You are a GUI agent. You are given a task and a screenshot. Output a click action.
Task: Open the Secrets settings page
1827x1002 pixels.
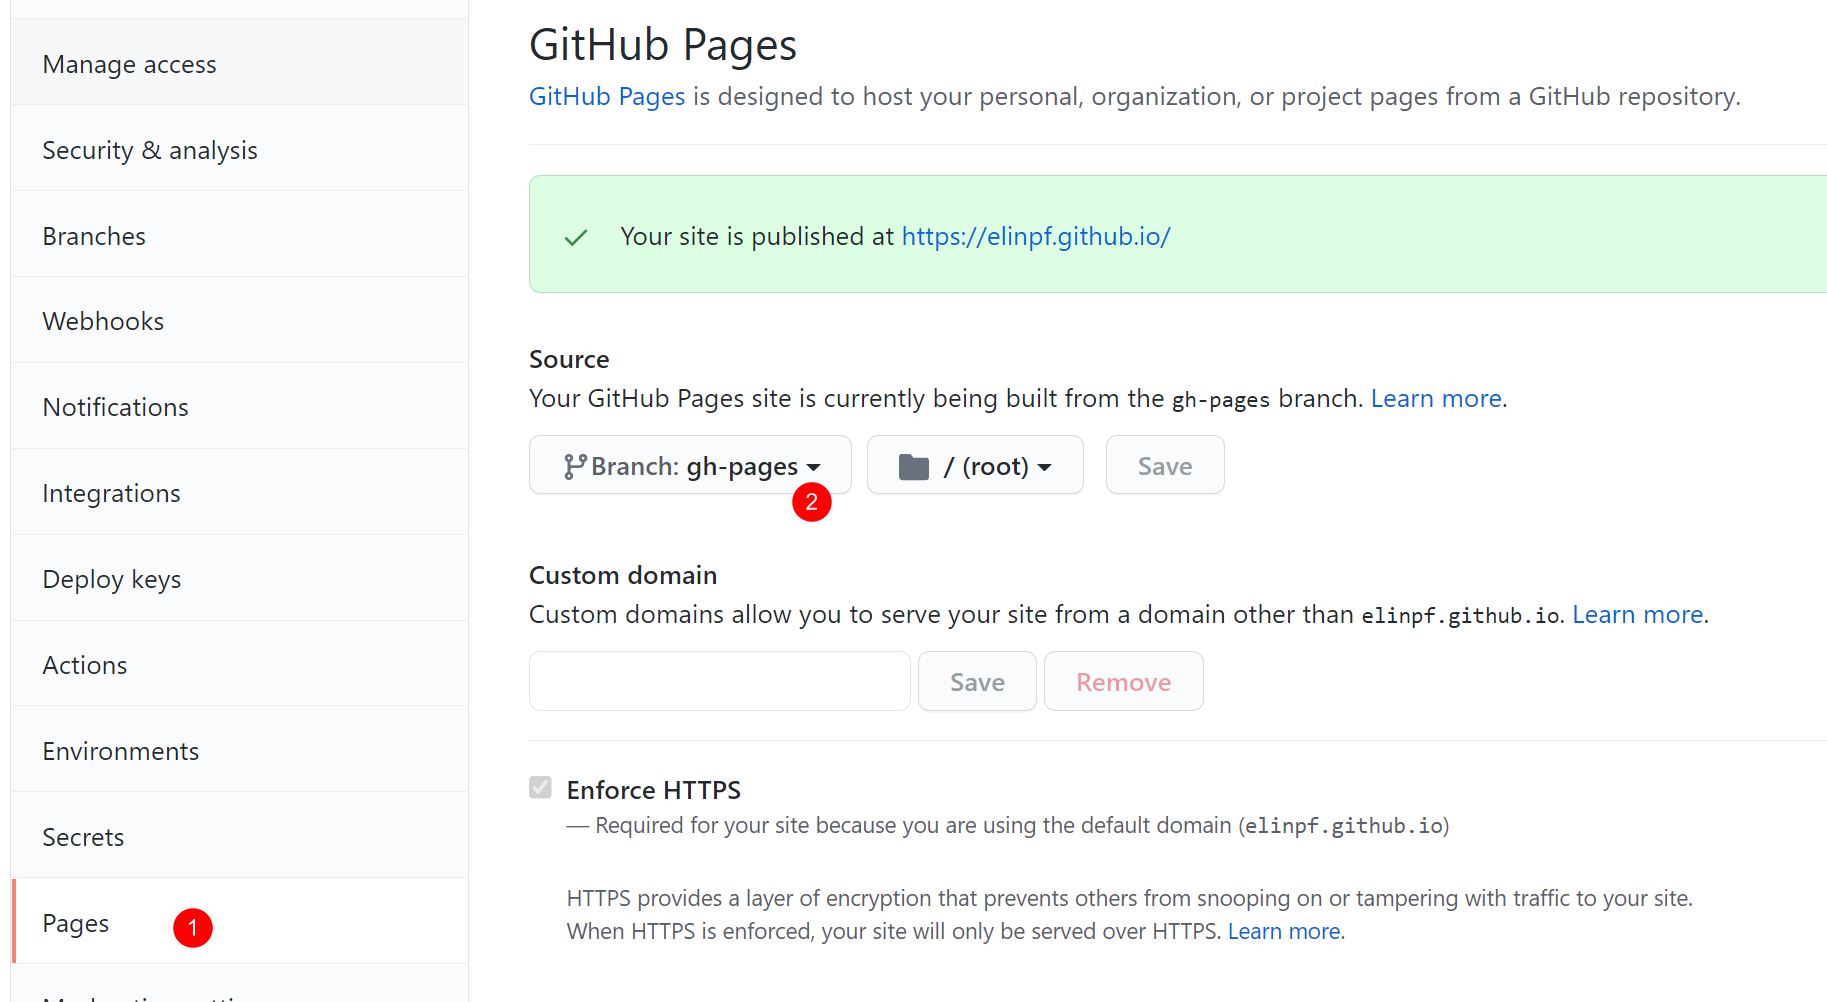pos(83,837)
